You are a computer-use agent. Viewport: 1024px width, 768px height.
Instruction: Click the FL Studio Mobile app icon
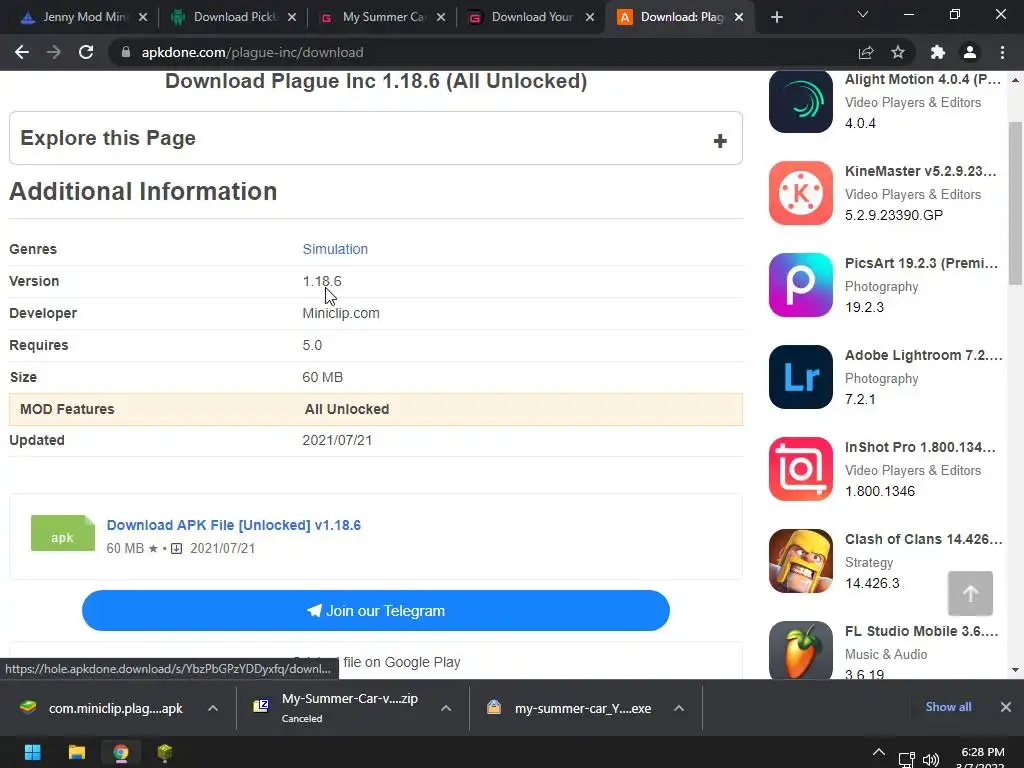pos(801,650)
